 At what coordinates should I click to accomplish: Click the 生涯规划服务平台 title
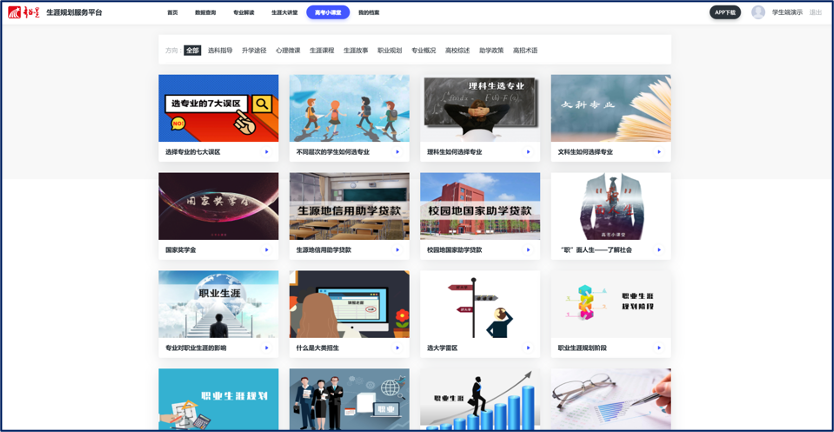(x=74, y=12)
